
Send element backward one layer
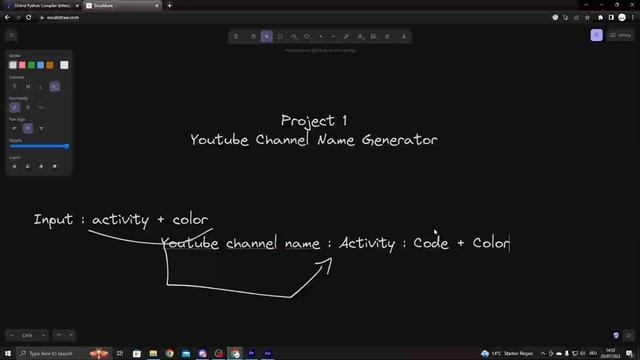[28, 167]
